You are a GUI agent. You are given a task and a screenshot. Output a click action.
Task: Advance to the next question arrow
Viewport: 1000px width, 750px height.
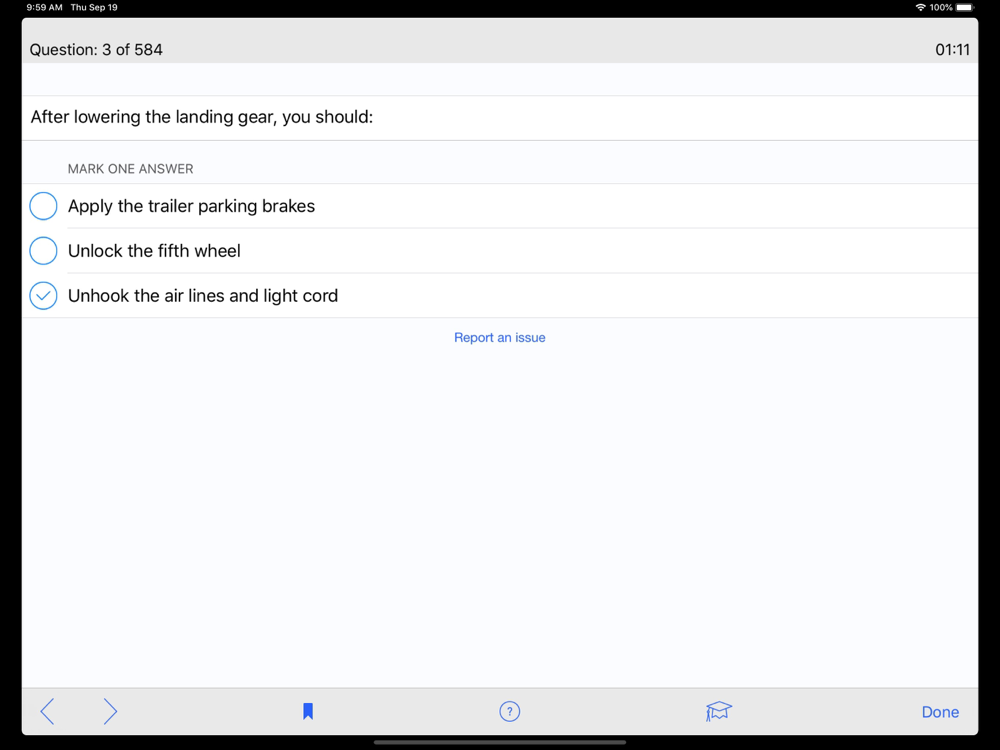coord(110,711)
